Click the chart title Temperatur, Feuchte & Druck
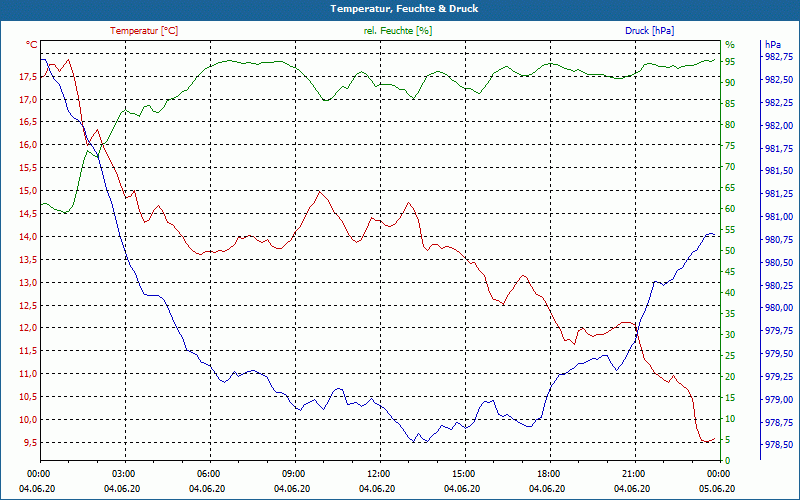Viewport: 800px width, 500px height. [x=404, y=9]
